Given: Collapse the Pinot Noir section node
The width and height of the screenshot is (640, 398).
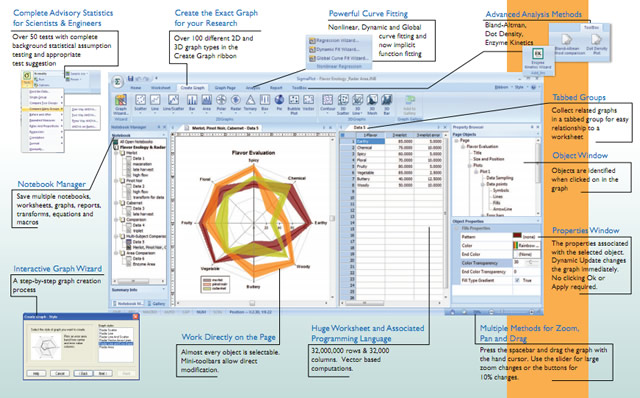Looking at the screenshot, I should tap(117, 180).
